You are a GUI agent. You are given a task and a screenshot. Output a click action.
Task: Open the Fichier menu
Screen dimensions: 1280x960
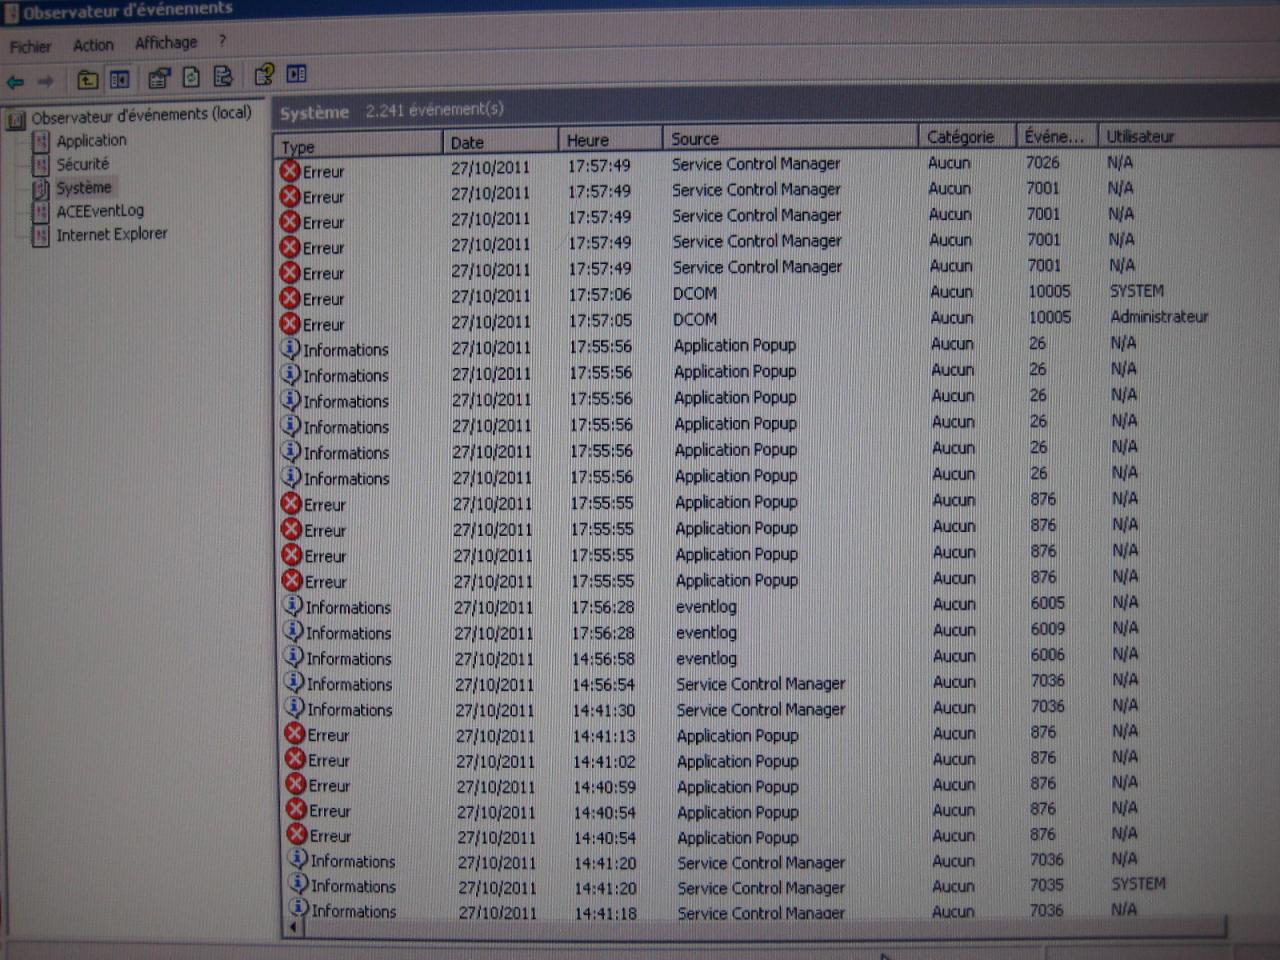click(x=30, y=46)
